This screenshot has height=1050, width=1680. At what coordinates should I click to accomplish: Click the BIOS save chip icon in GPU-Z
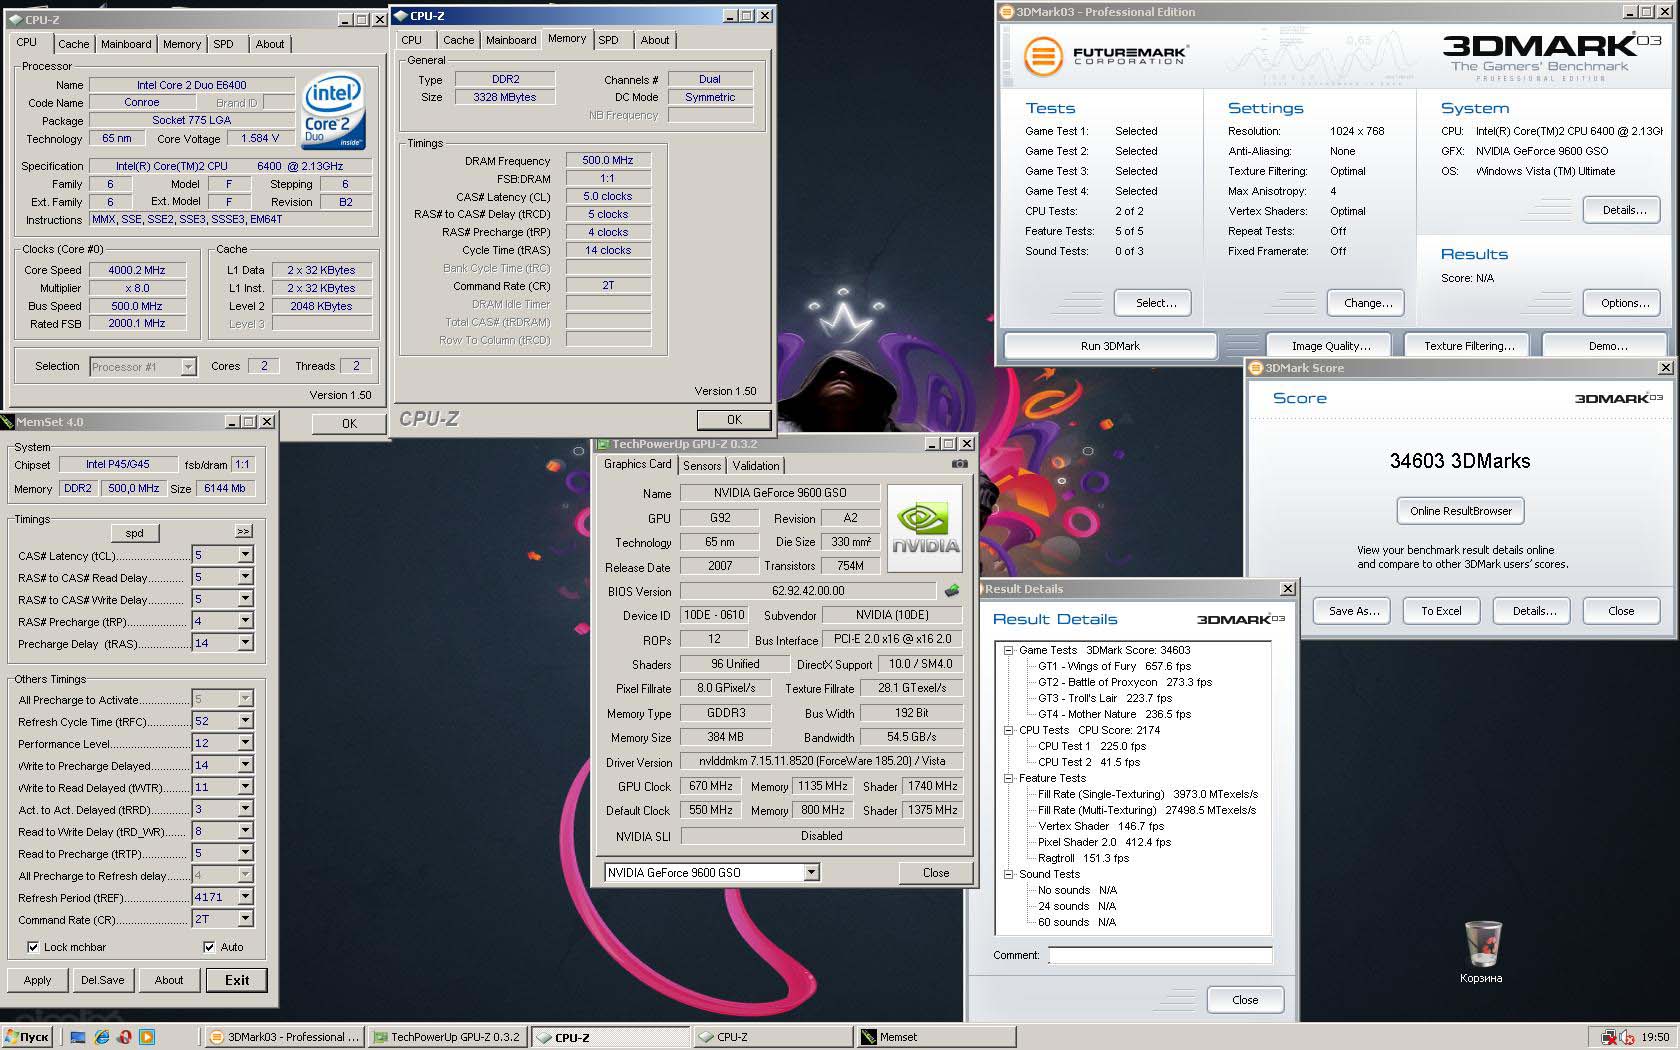[952, 591]
